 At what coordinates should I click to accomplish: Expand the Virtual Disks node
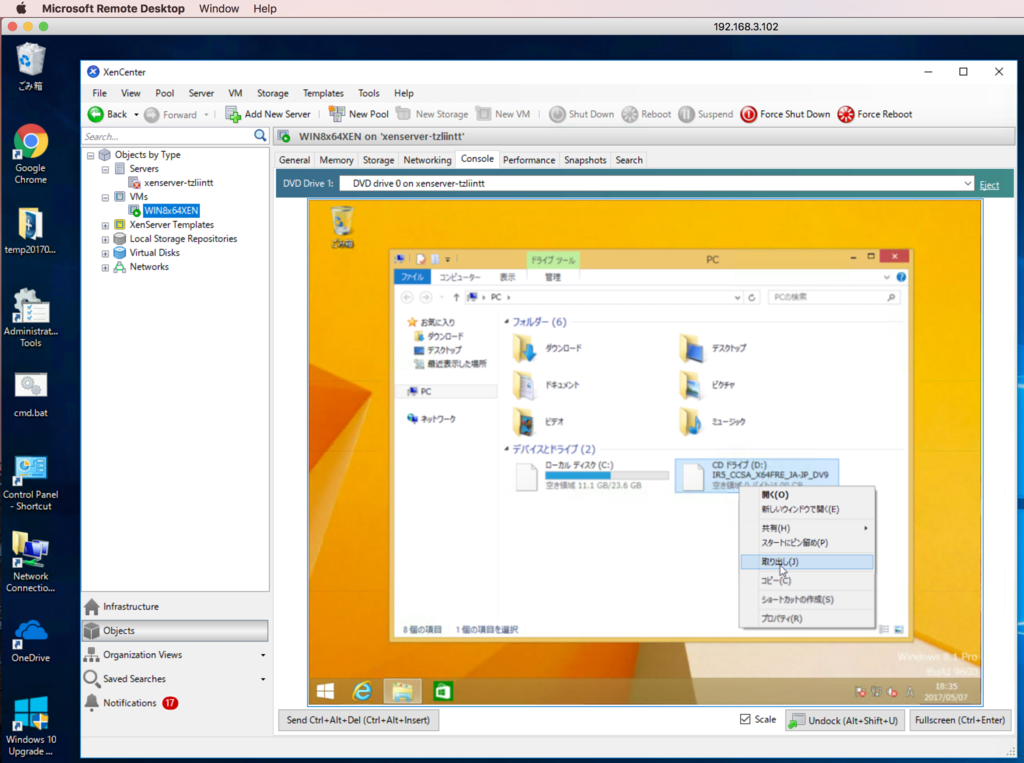pyautogui.click(x=105, y=253)
